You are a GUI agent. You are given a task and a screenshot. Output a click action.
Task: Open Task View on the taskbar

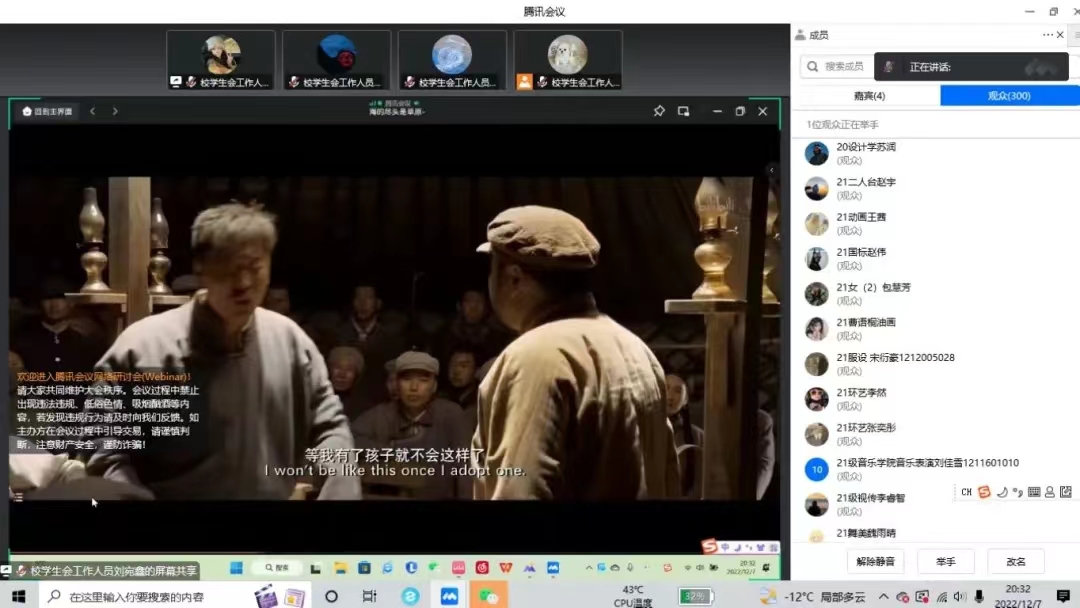370,596
